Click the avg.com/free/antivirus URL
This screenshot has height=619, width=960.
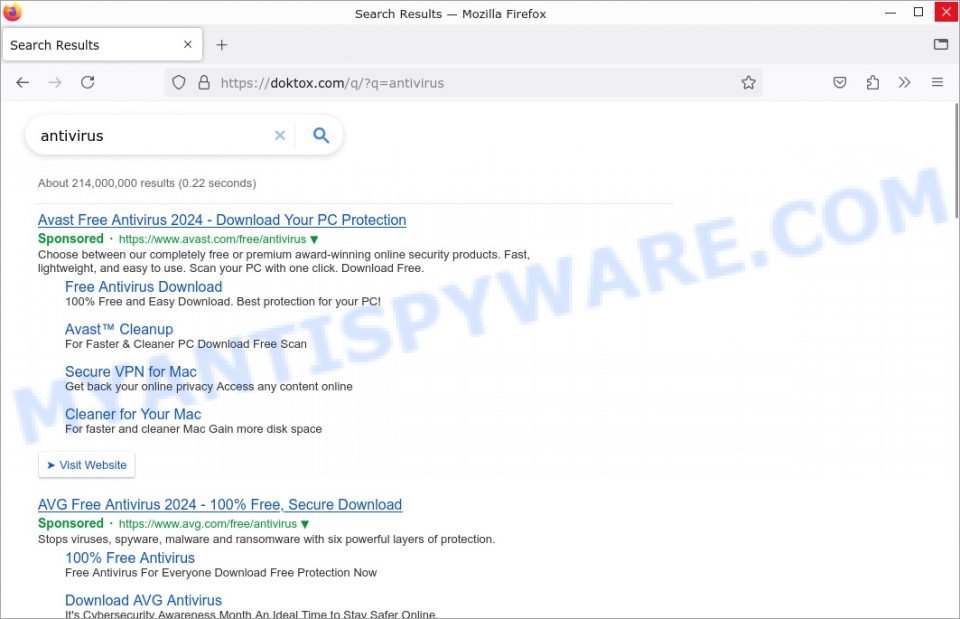point(208,524)
